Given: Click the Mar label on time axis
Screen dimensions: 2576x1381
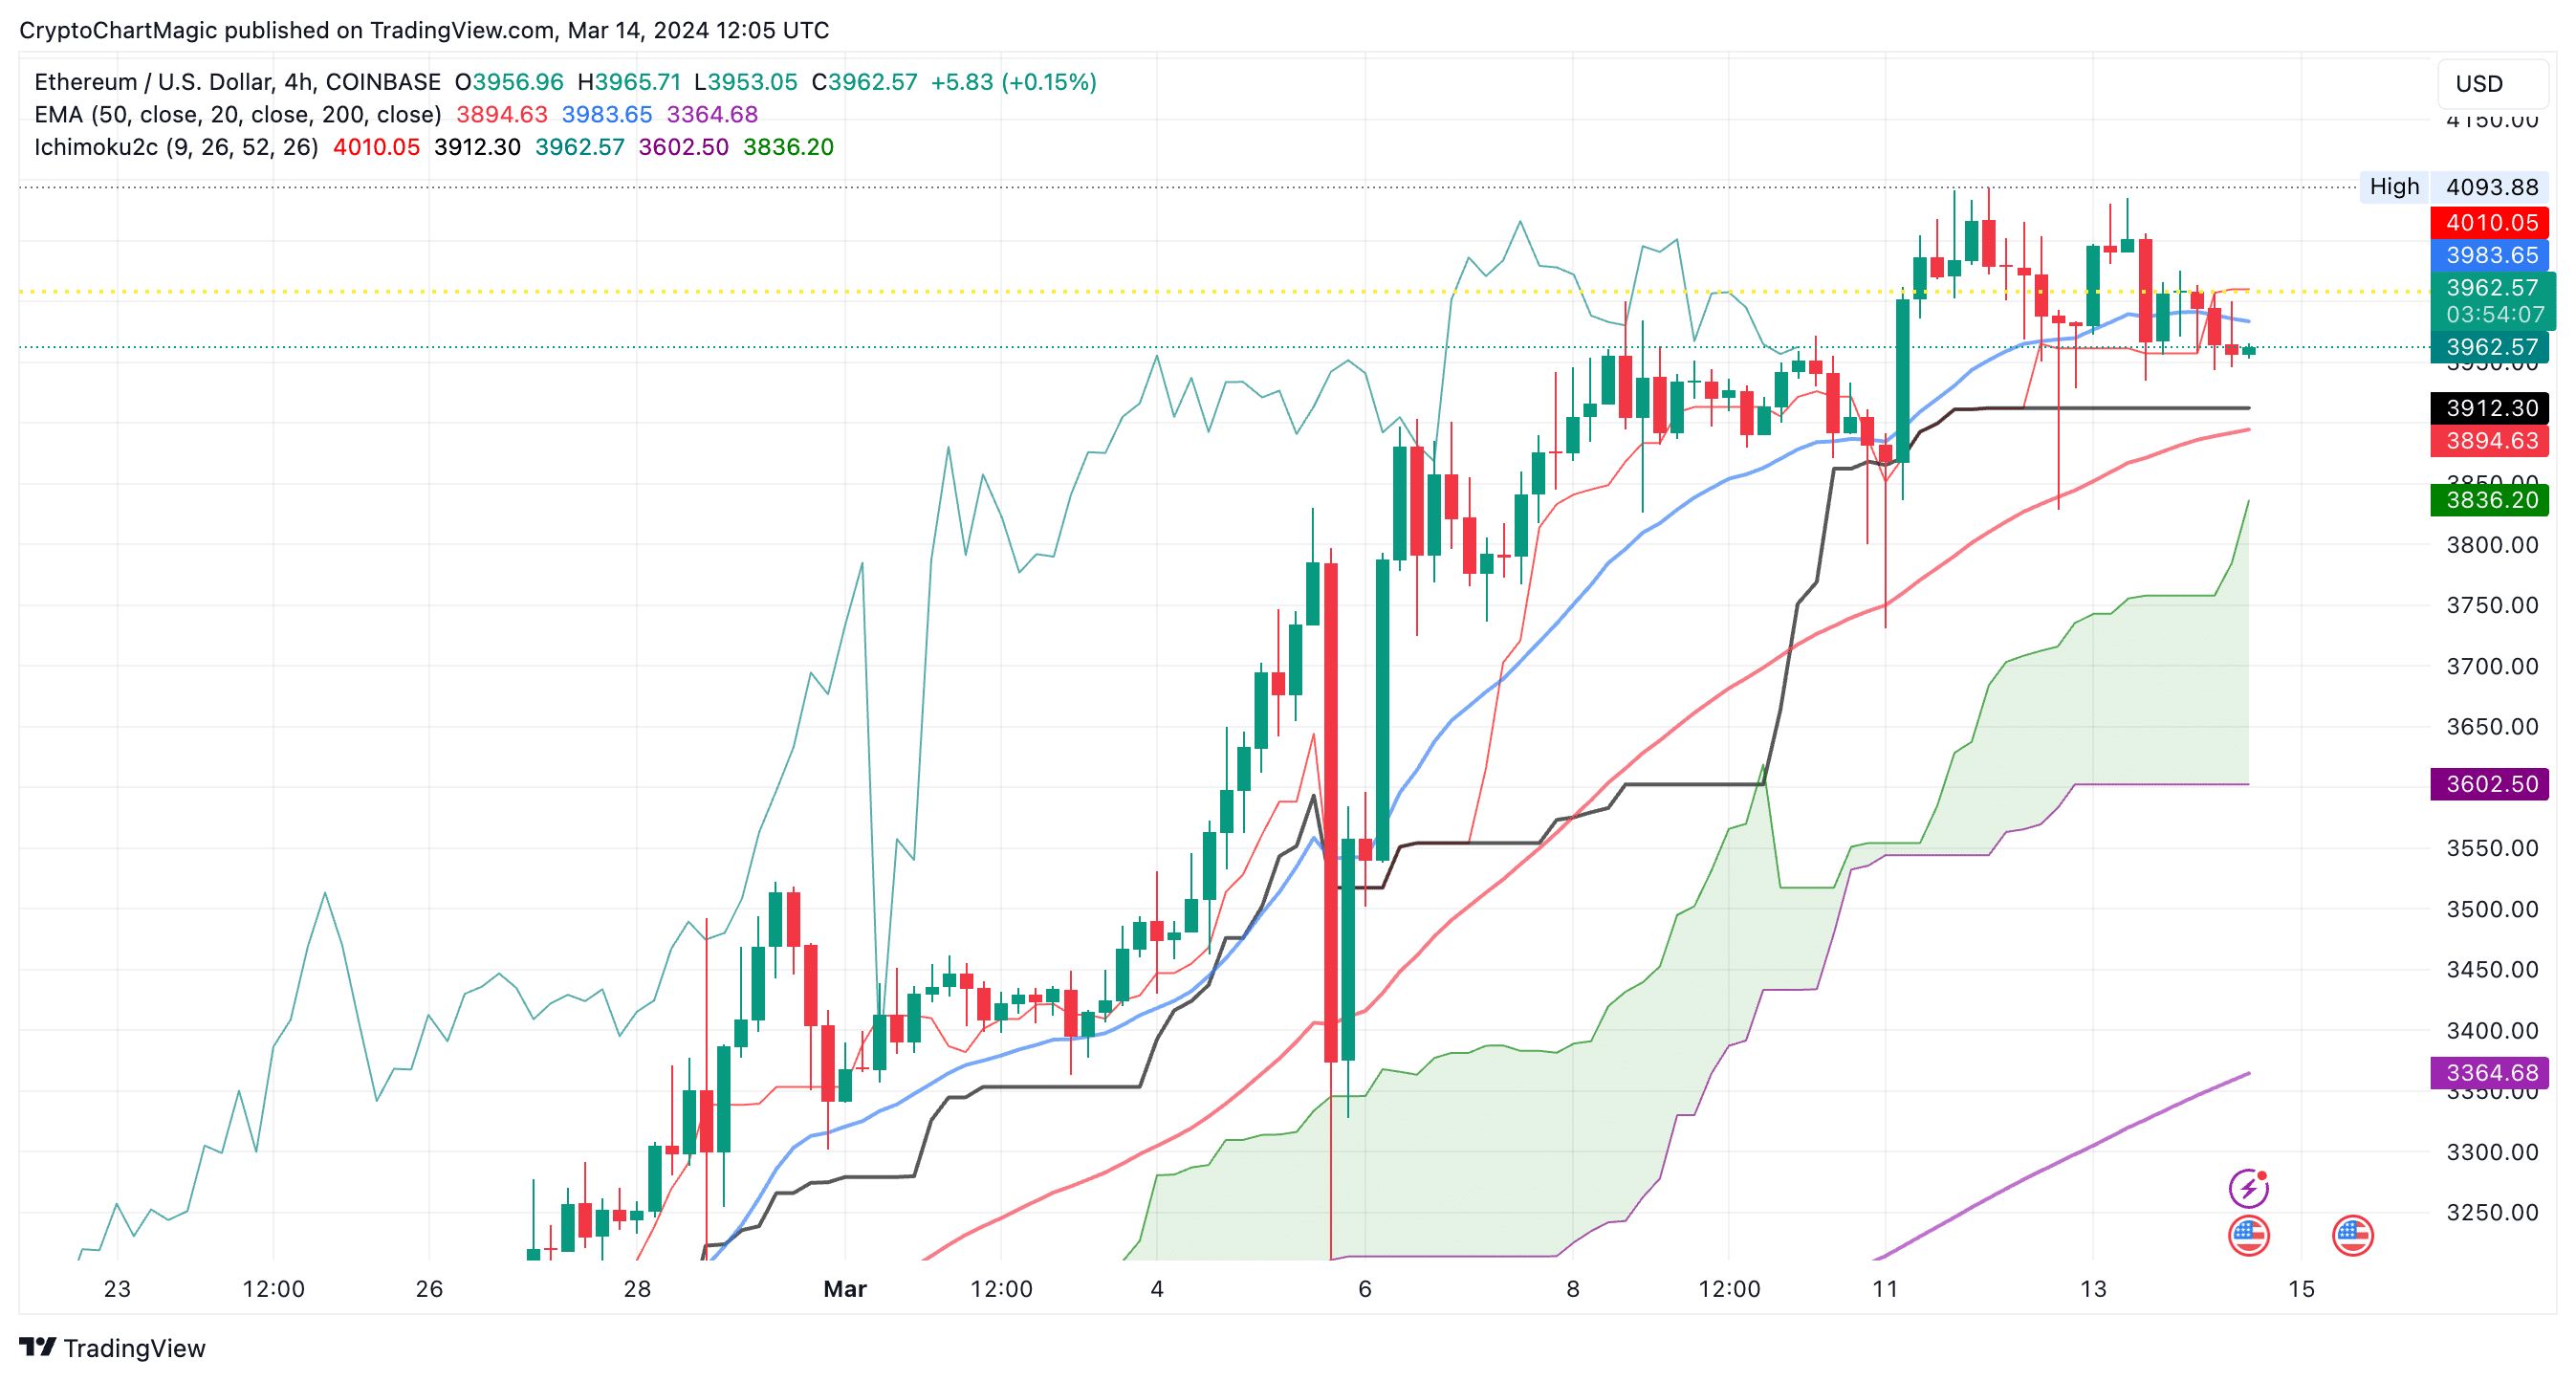Looking at the screenshot, I should pos(845,1289).
